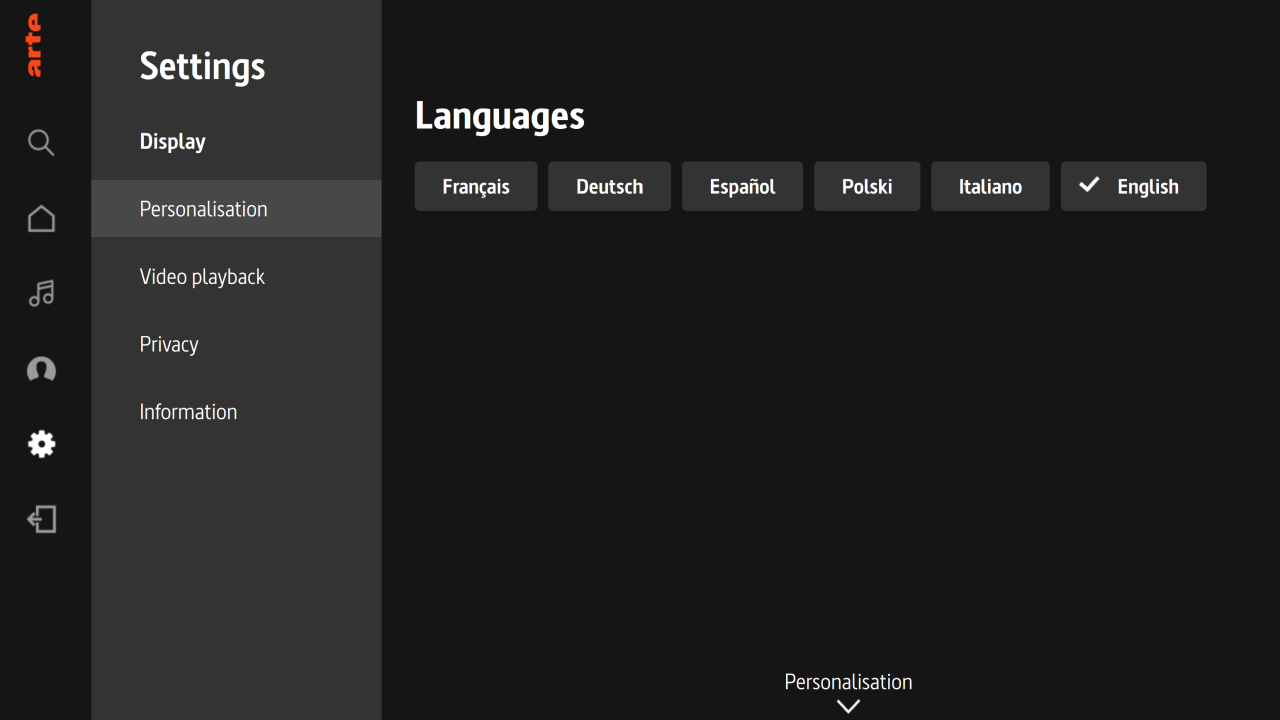Collapse the Languages section

[x=499, y=115]
